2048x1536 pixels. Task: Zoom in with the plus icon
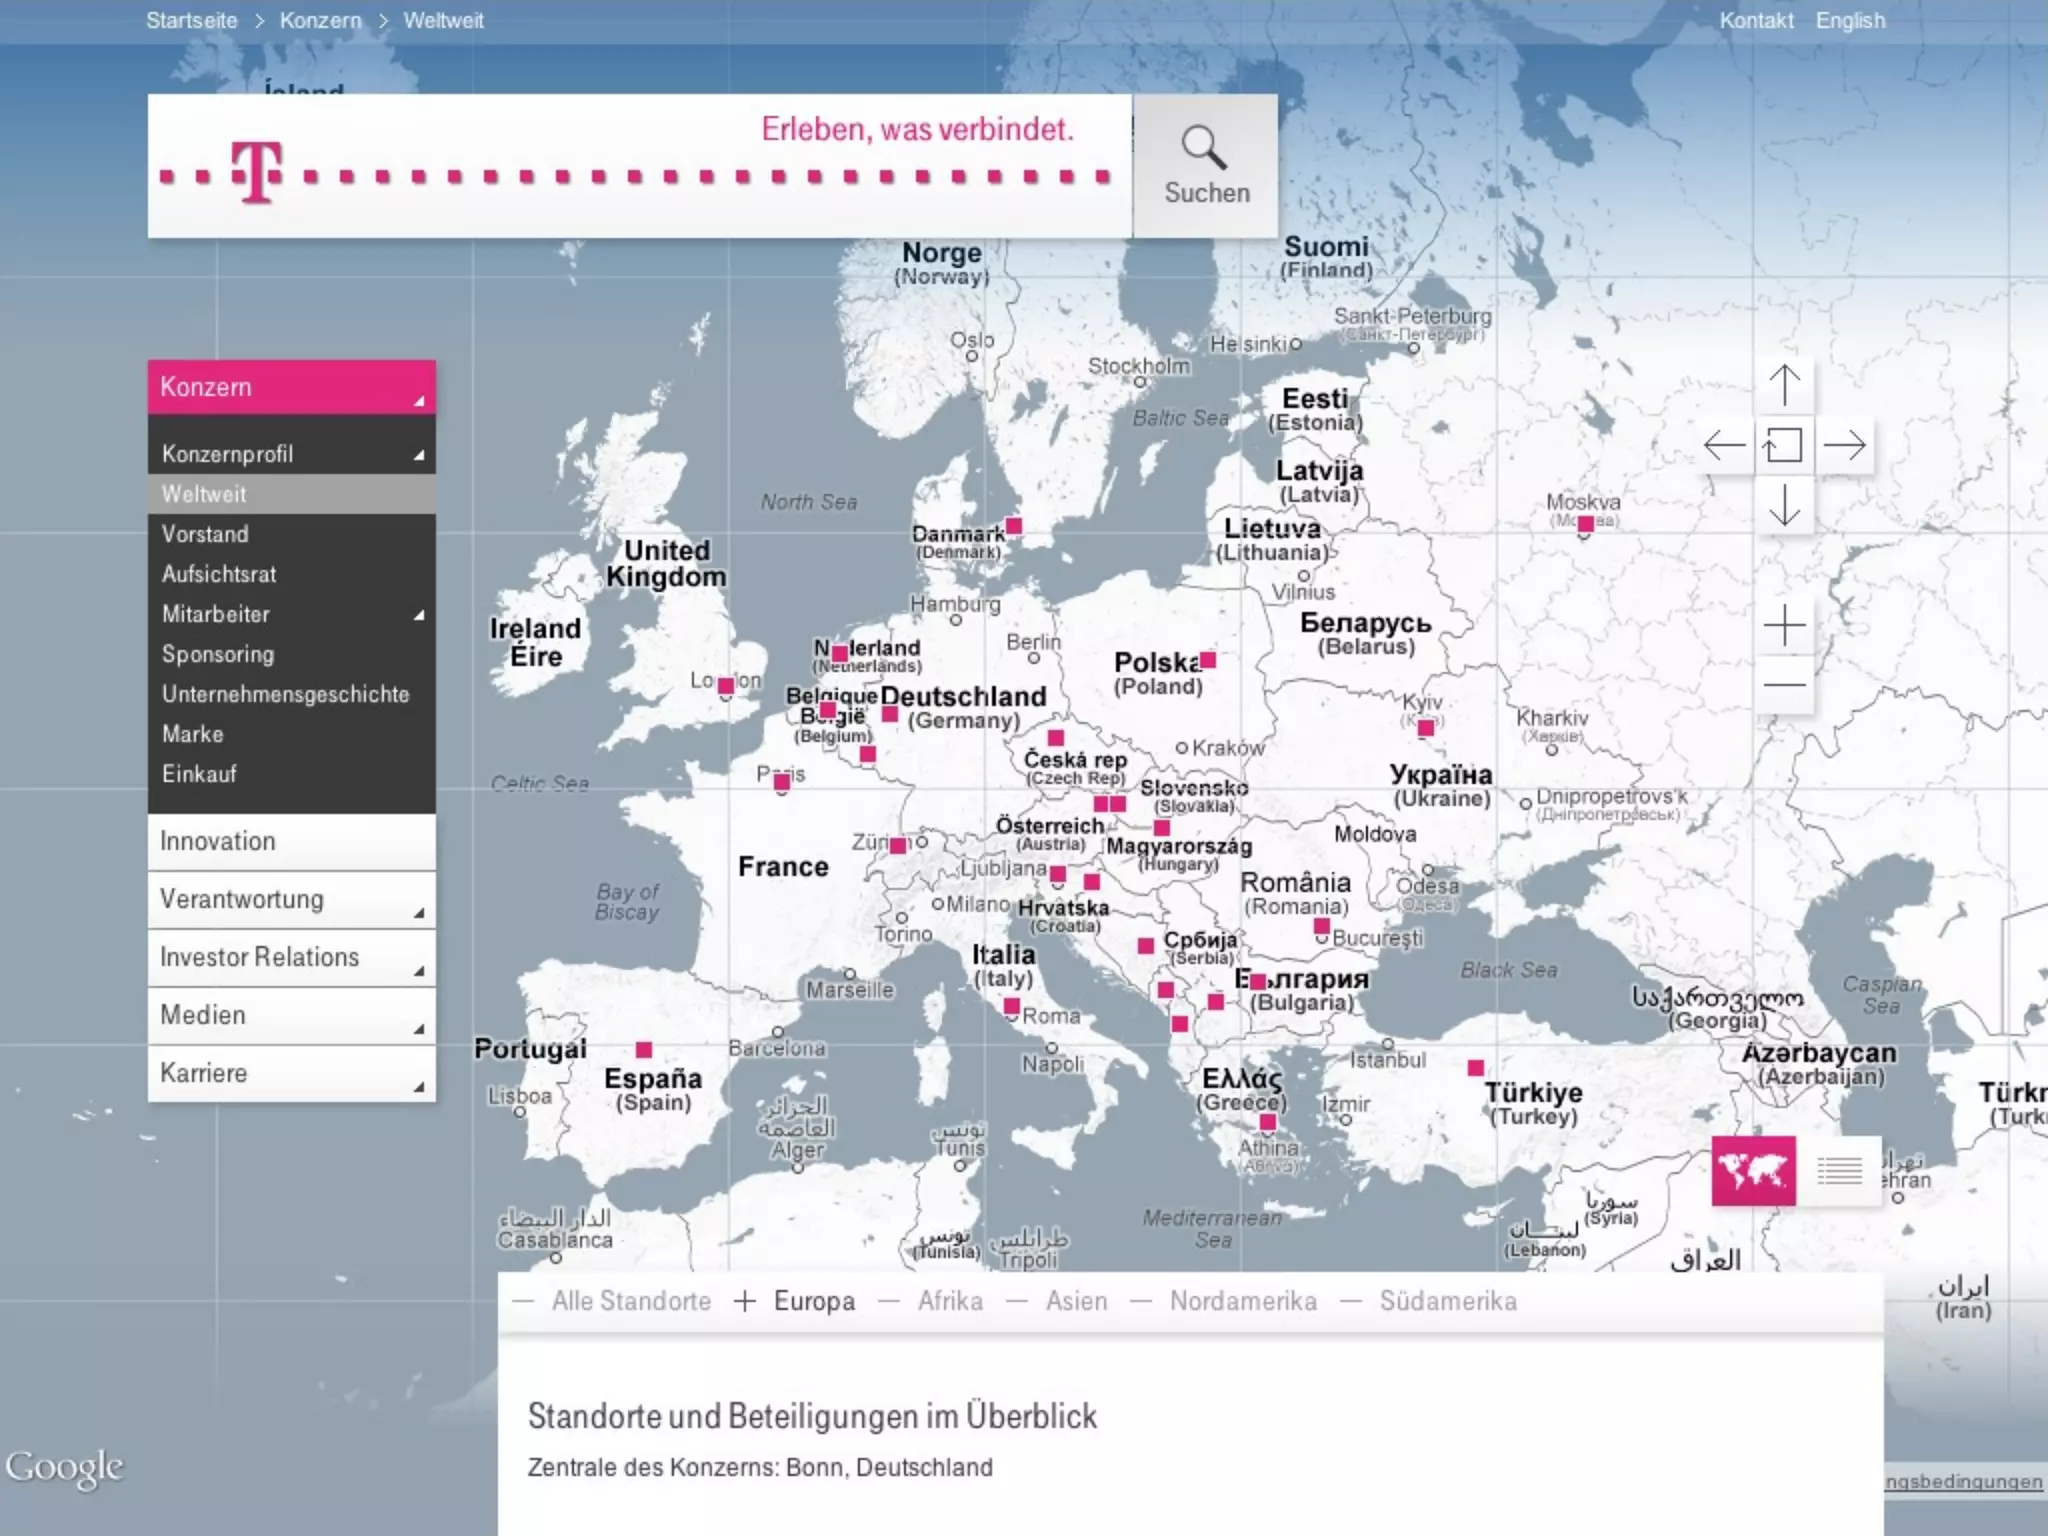pyautogui.click(x=1784, y=627)
